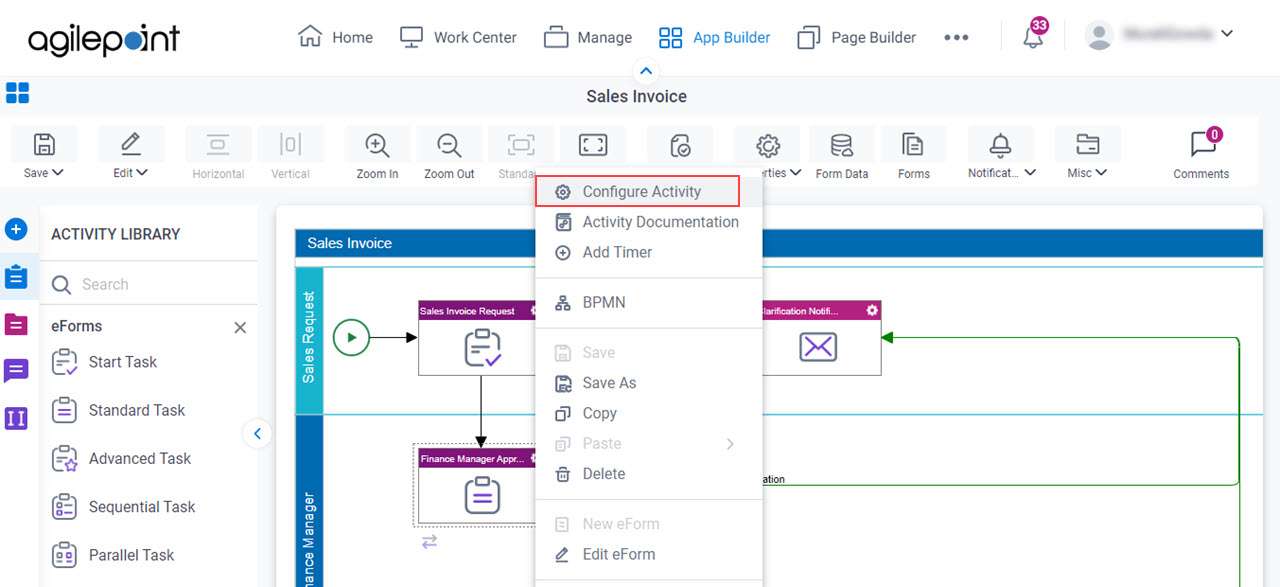Open the Manage section
The width and height of the screenshot is (1280, 587).
pos(588,37)
